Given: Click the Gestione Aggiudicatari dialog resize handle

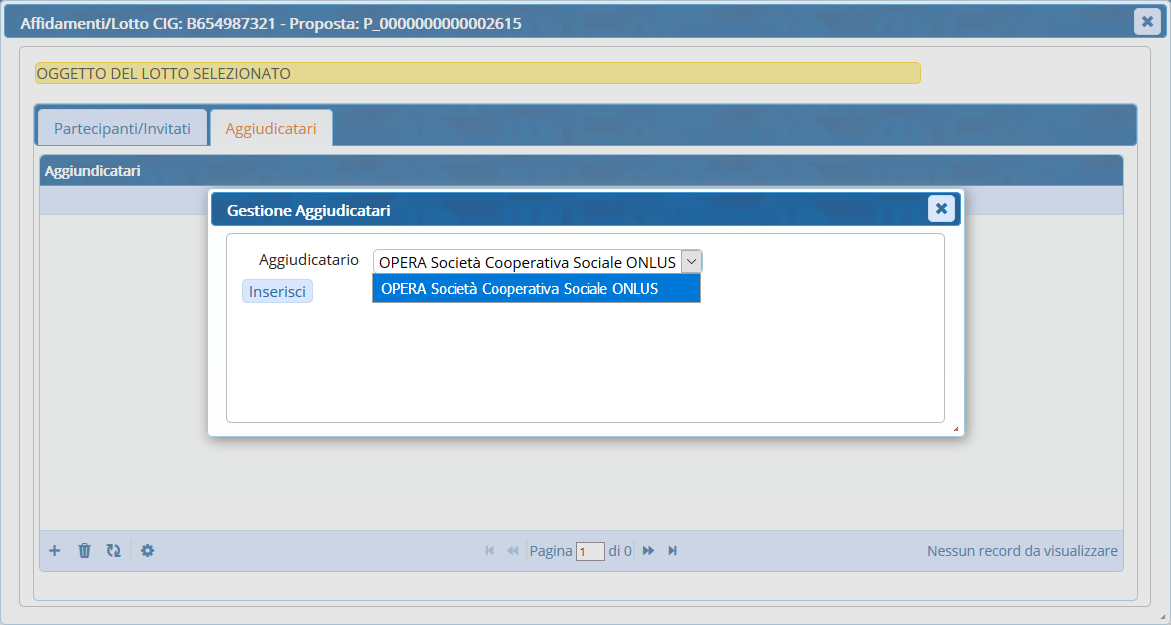Looking at the screenshot, I should (x=955, y=429).
